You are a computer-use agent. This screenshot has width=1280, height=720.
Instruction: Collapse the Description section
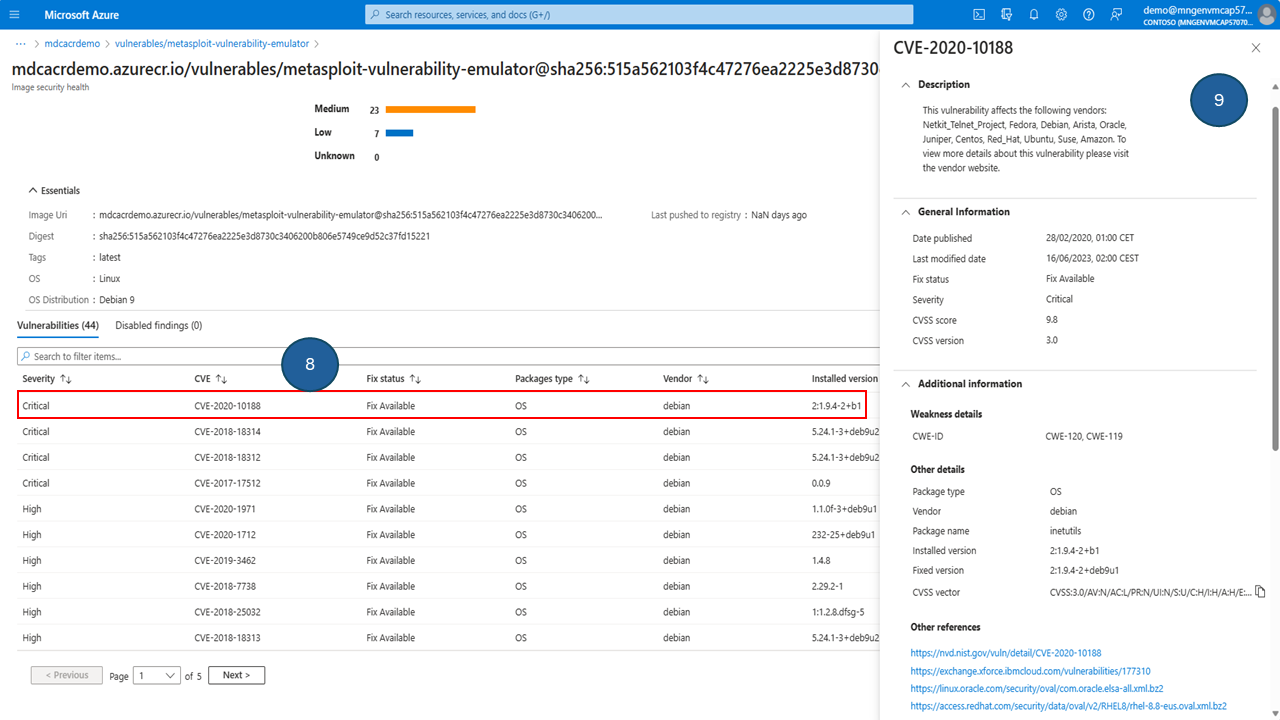pyautogui.click(x=905, y=85)
